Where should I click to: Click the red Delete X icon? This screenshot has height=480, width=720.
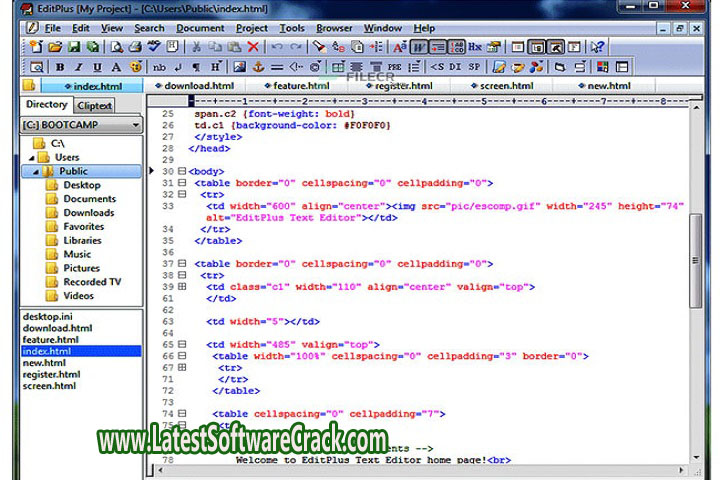click(x=253, y=47)
